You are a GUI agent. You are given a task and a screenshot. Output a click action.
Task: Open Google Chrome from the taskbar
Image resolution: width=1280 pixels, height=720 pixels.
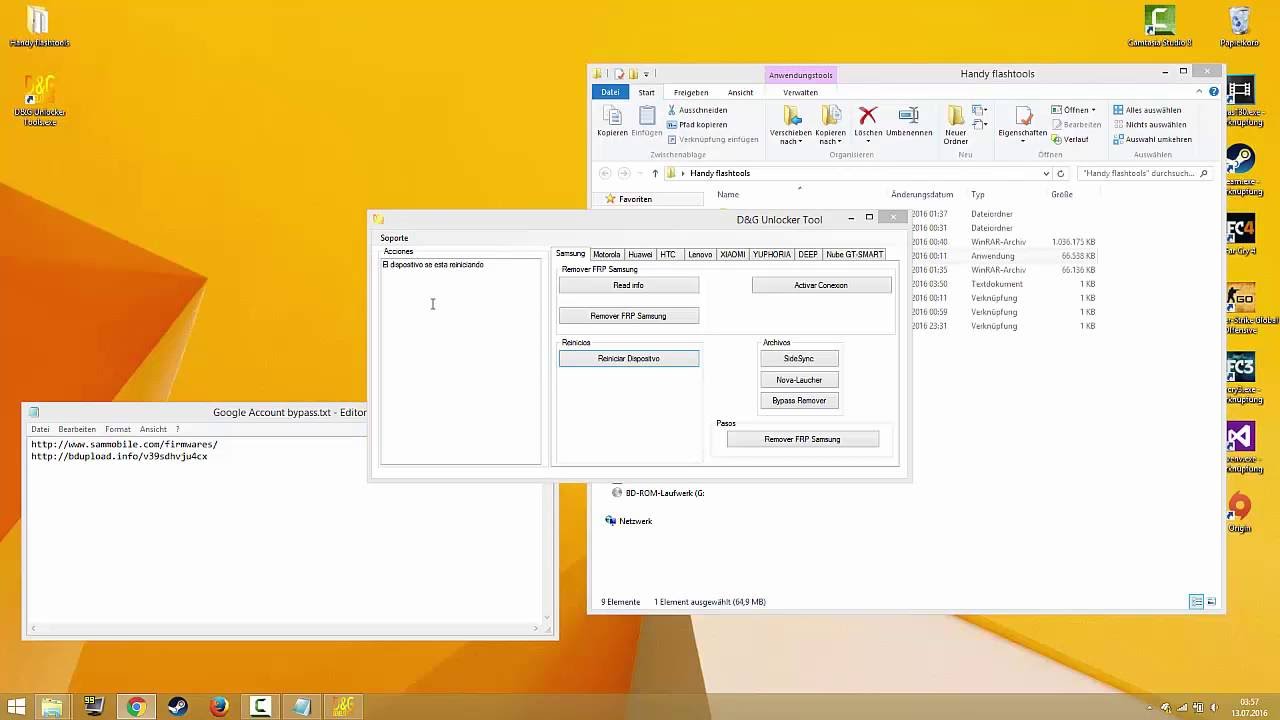tap(136, 707)
